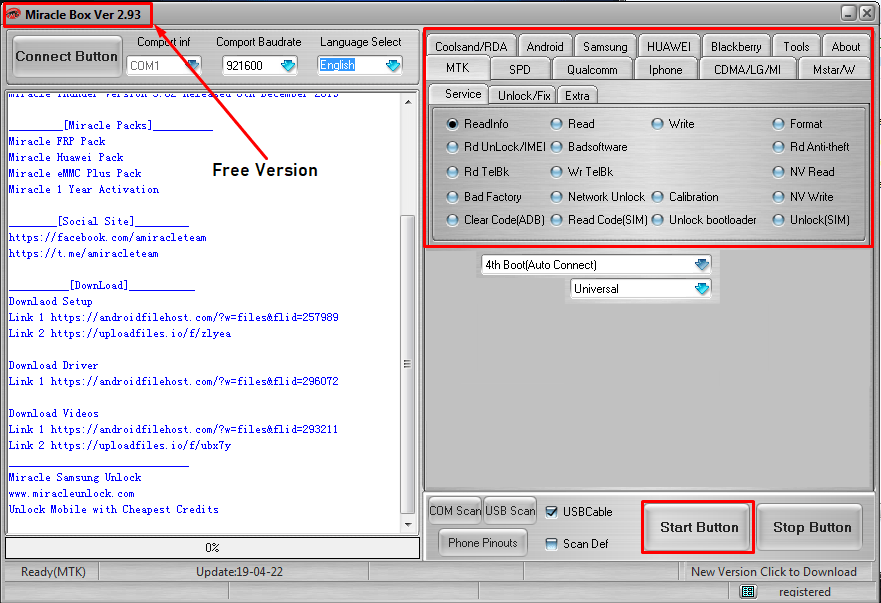Open the Extra sub-tab

click(x=577, y=96)
